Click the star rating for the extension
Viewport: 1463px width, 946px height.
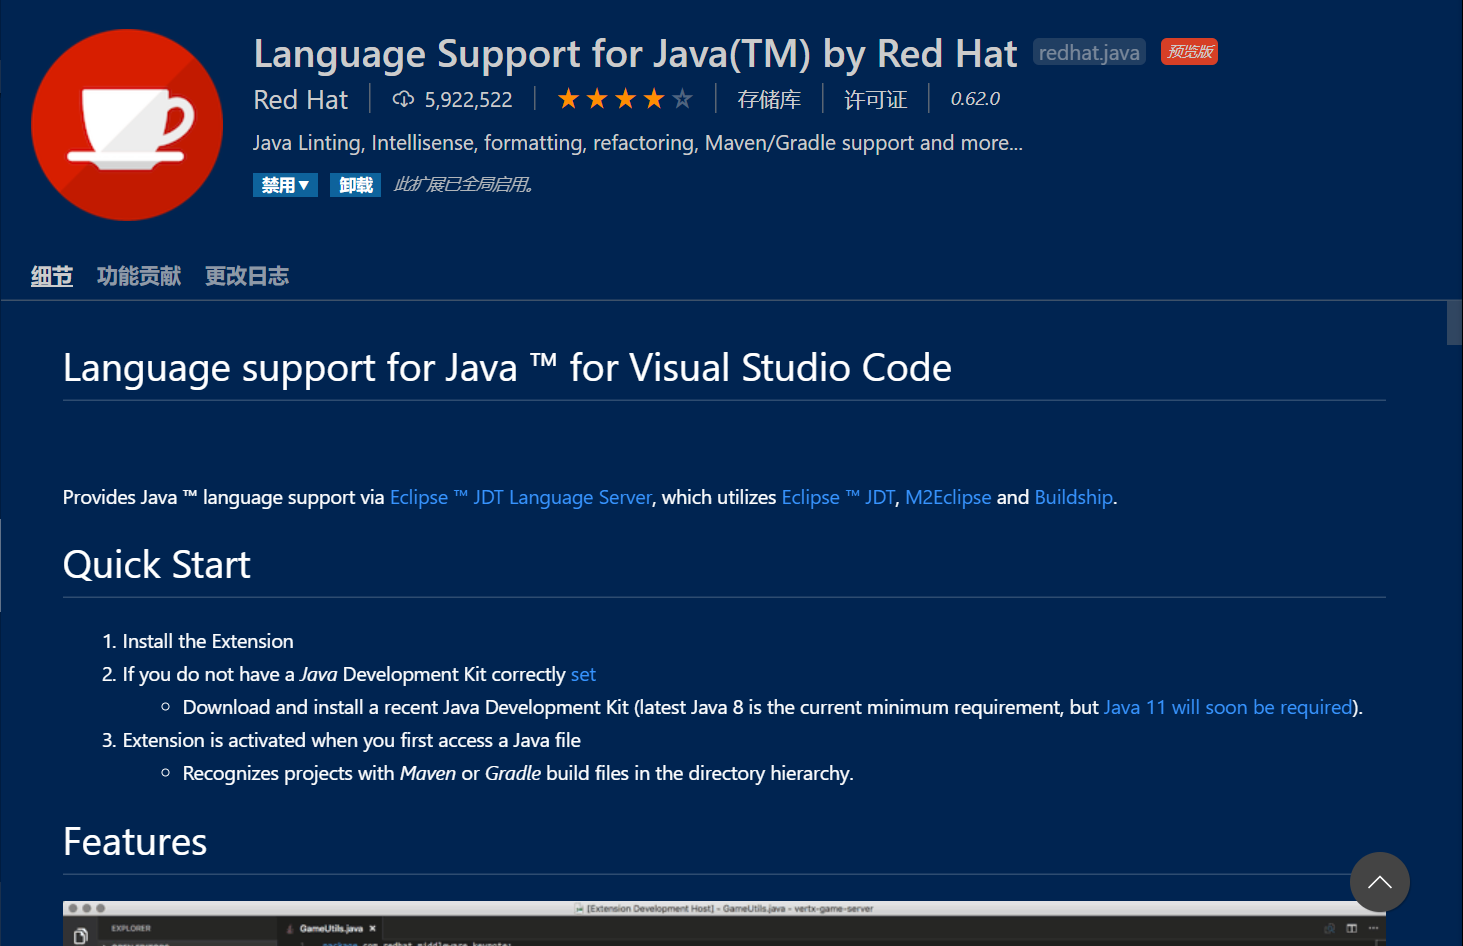pos(625,99)
